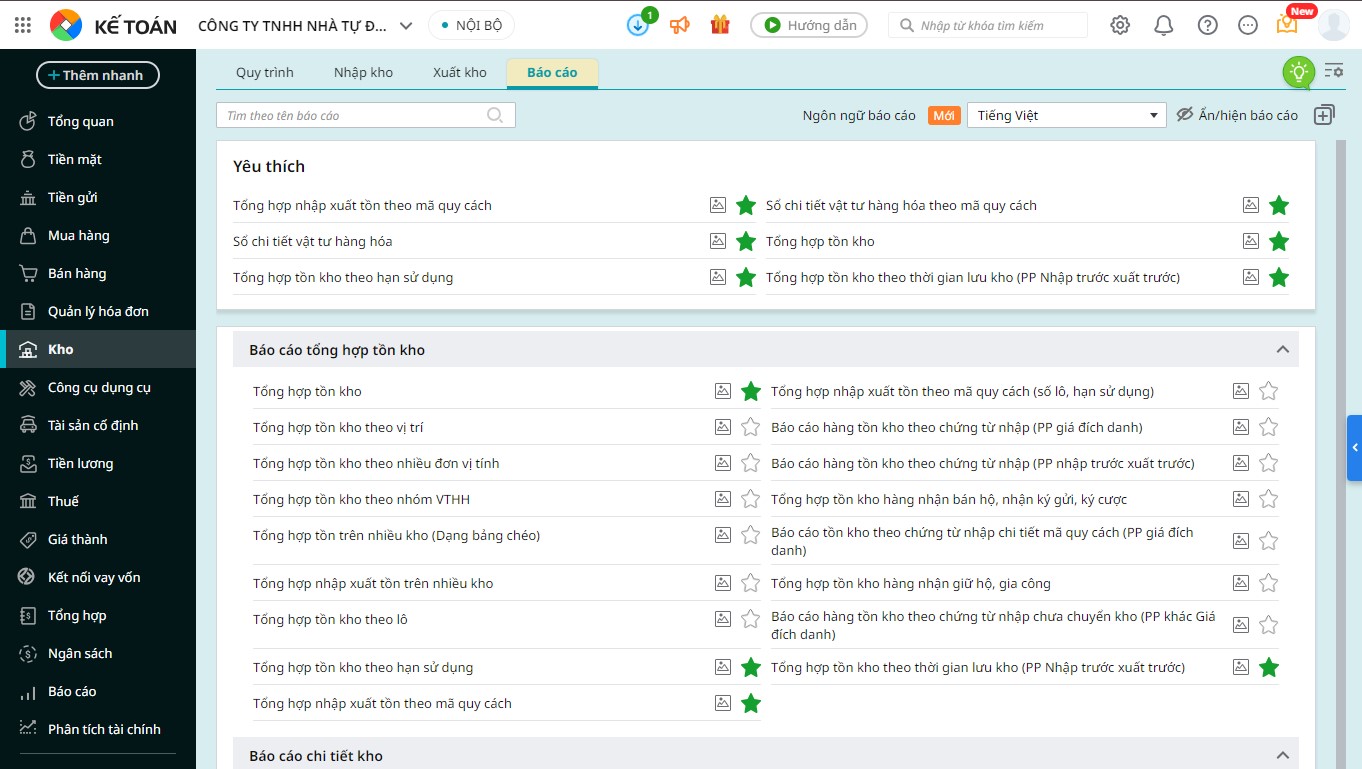Screen dimensions: 1362x769
Task: Switch to Xuất kho tab
Action: (460, 72)
